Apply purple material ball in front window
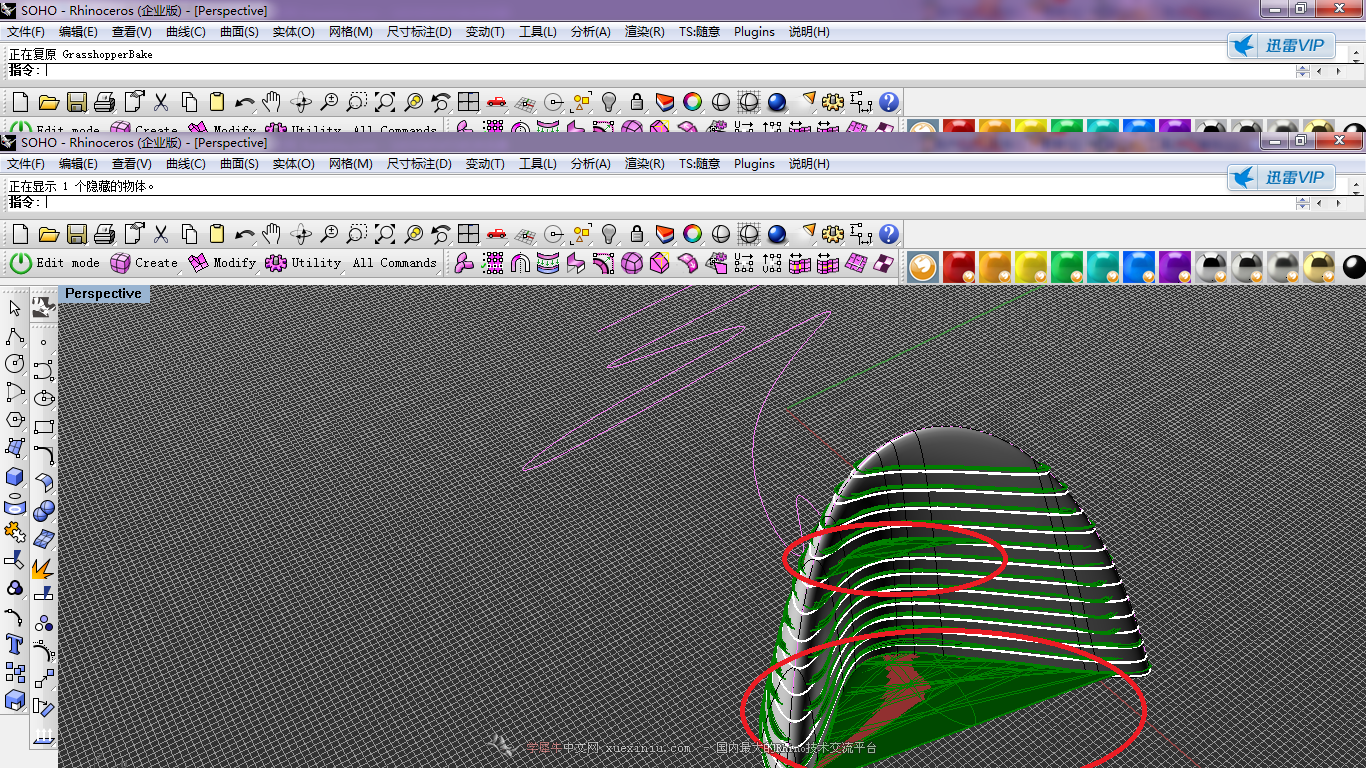Screen dimensions: 1366x768 pos(1175,267)
